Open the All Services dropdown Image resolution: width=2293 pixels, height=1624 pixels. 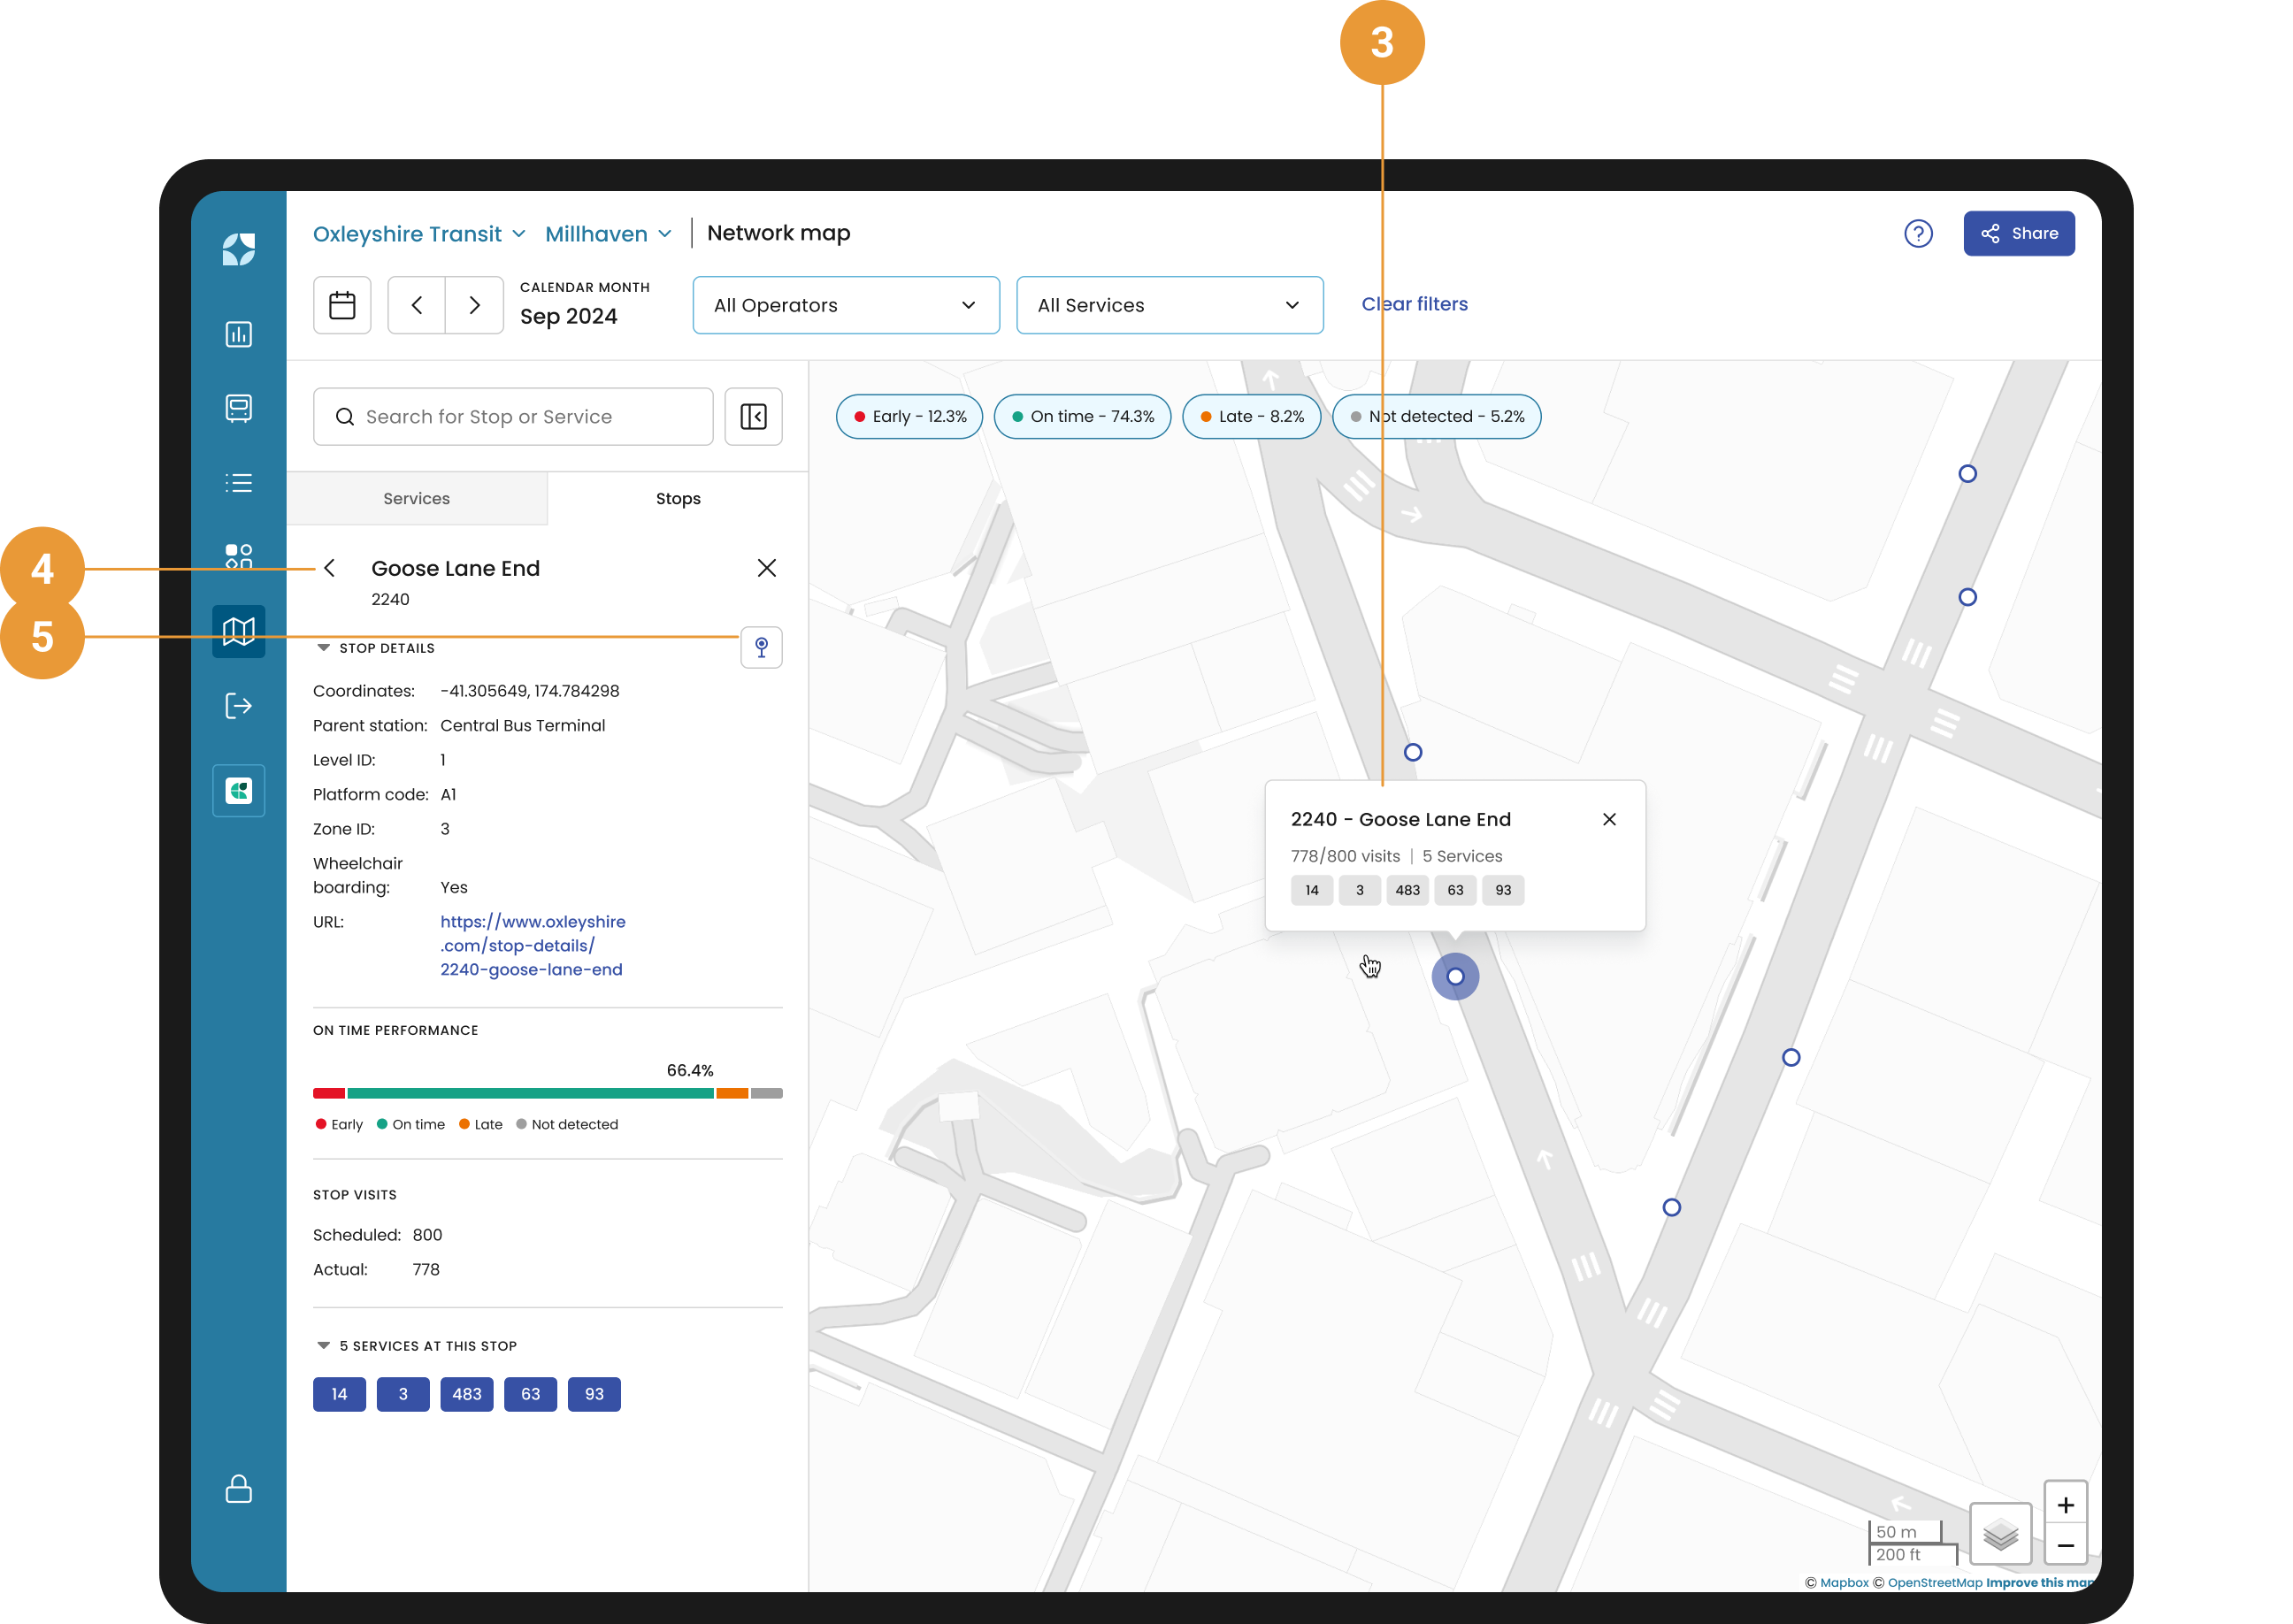1169,305
